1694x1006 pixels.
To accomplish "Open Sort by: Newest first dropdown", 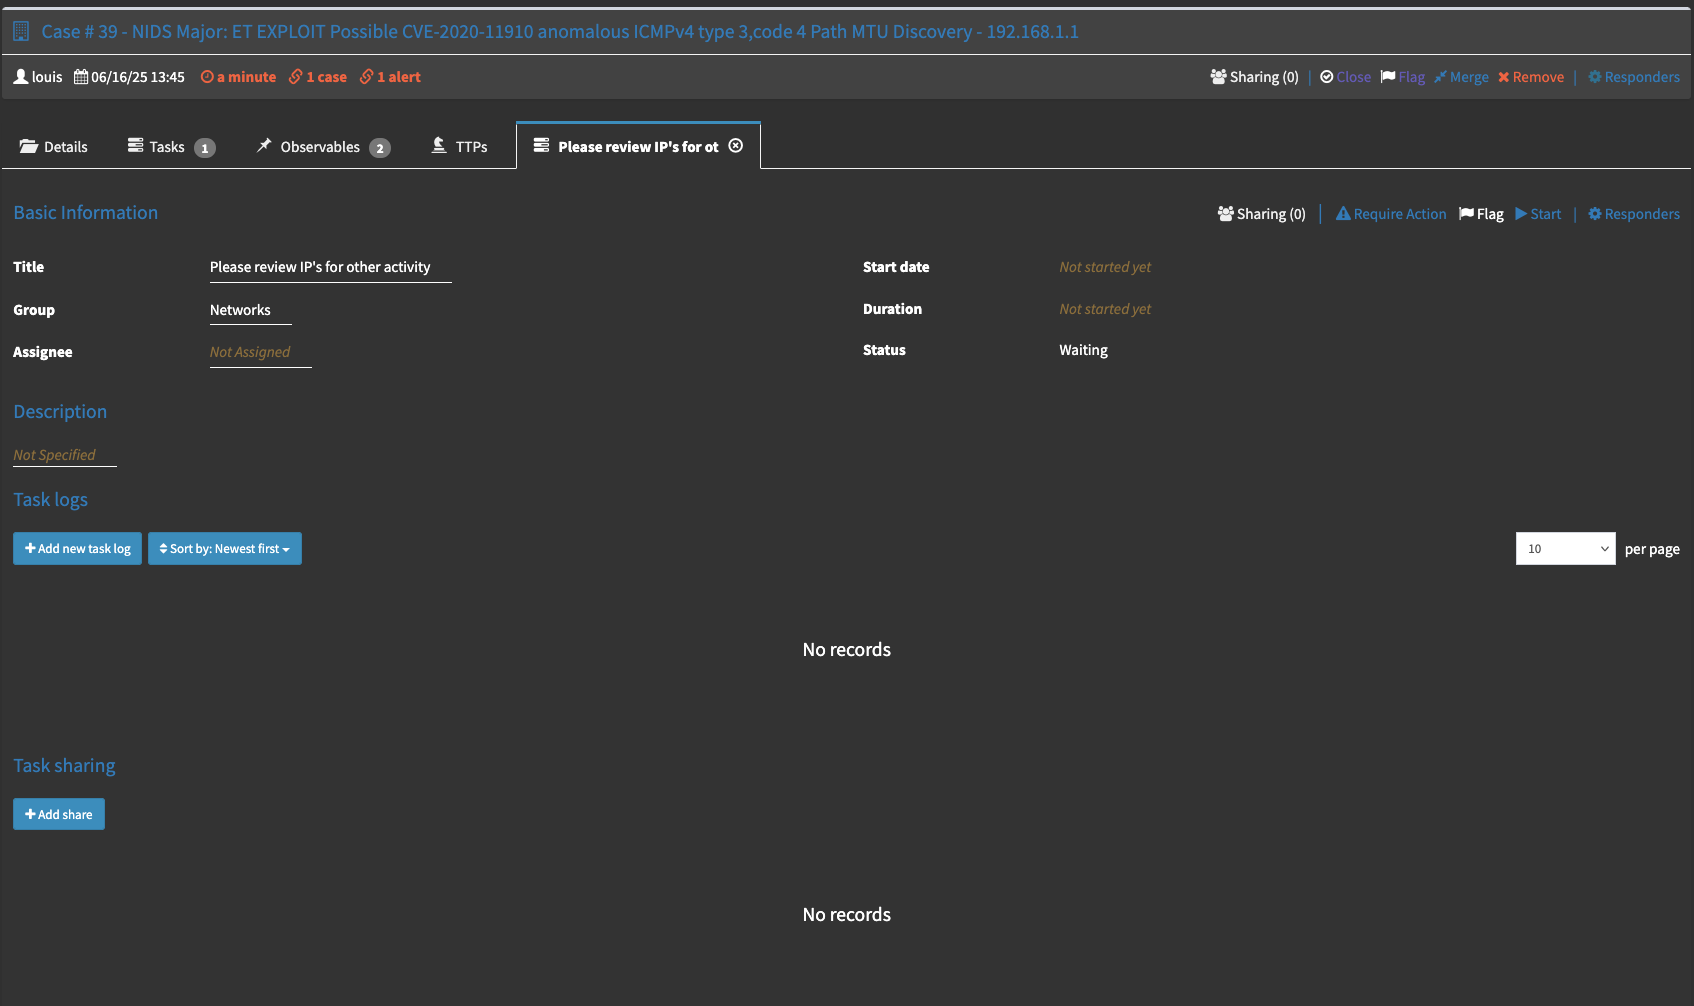I will [225, 549].
